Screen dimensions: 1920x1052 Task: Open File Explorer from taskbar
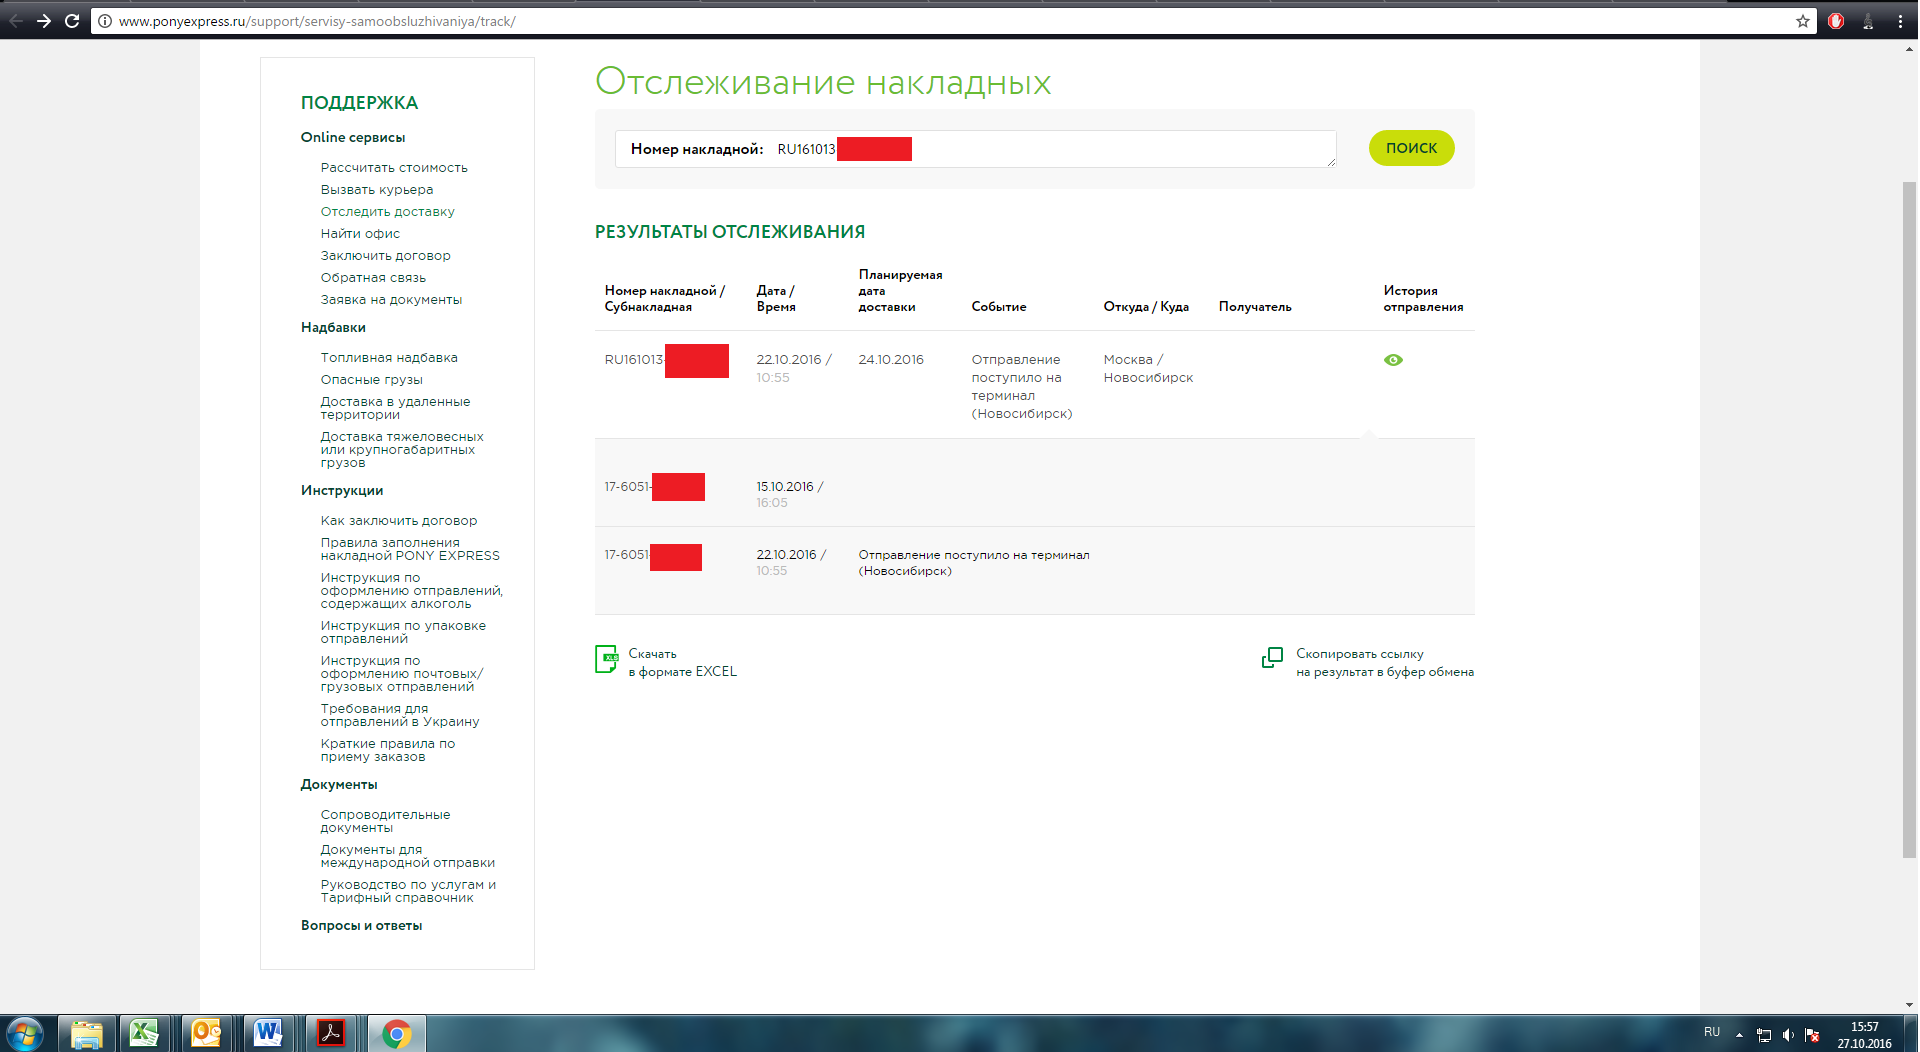87,1033
